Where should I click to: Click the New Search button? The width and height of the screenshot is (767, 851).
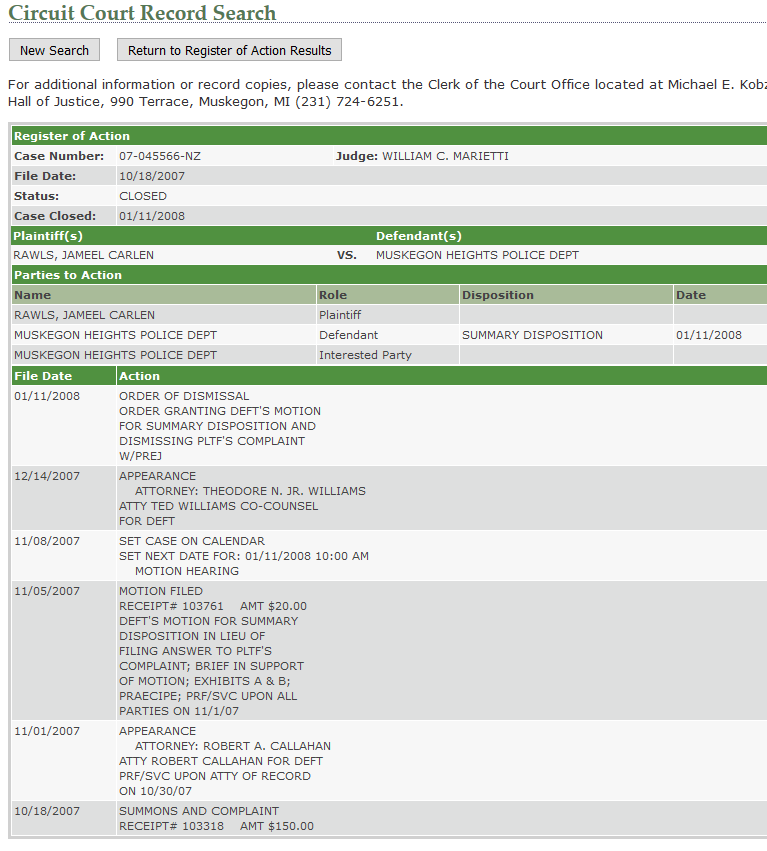(54, 50)
